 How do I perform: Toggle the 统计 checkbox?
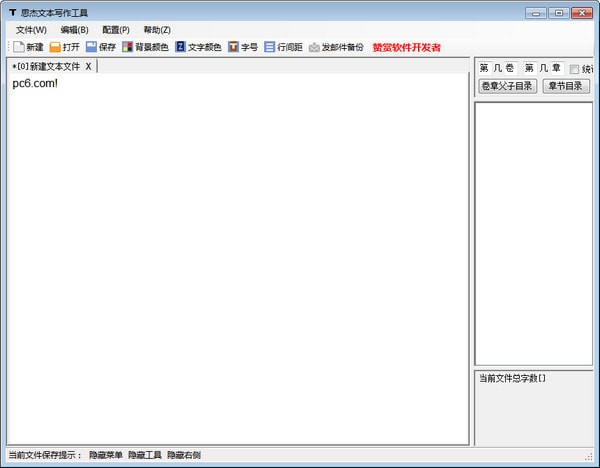point(574,69)
